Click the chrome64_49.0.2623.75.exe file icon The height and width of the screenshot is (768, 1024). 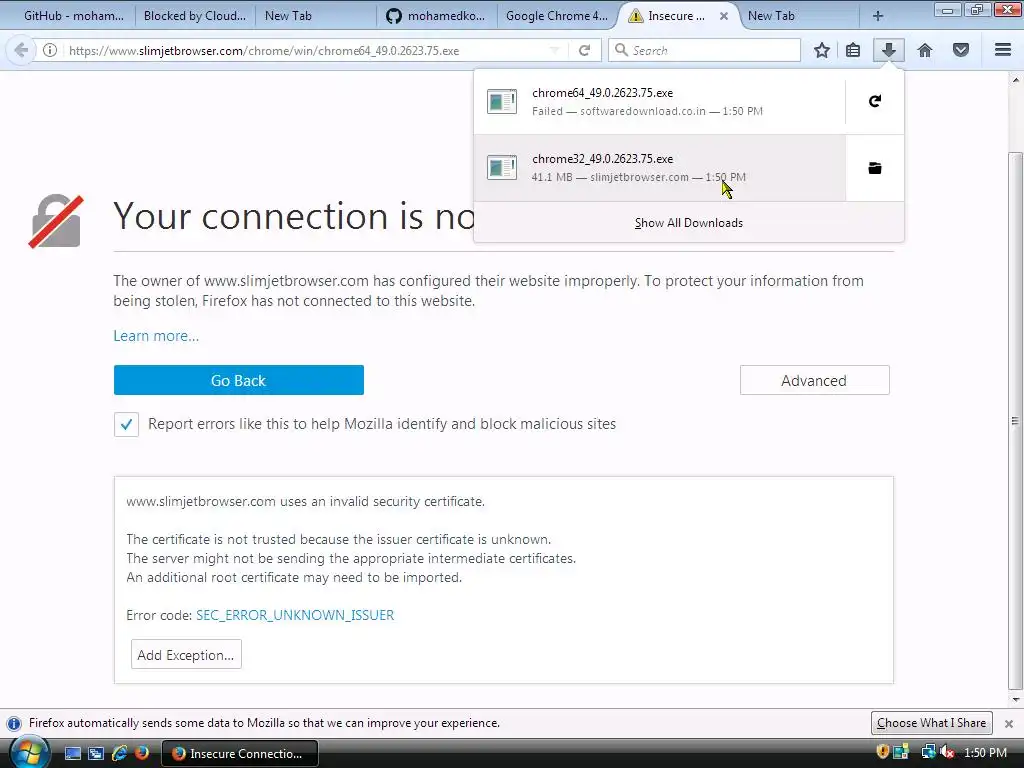point(502,101)
